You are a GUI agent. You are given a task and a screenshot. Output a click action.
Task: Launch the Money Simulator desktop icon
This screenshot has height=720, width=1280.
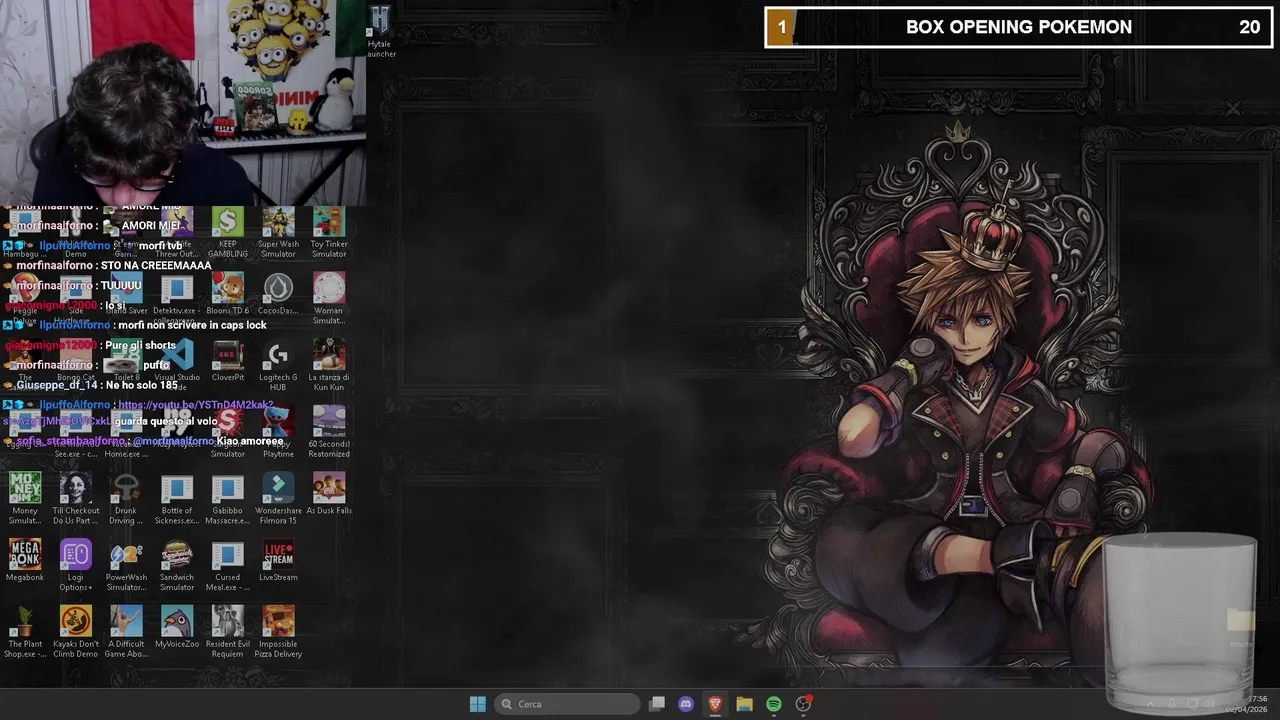[x=25, y=499]
